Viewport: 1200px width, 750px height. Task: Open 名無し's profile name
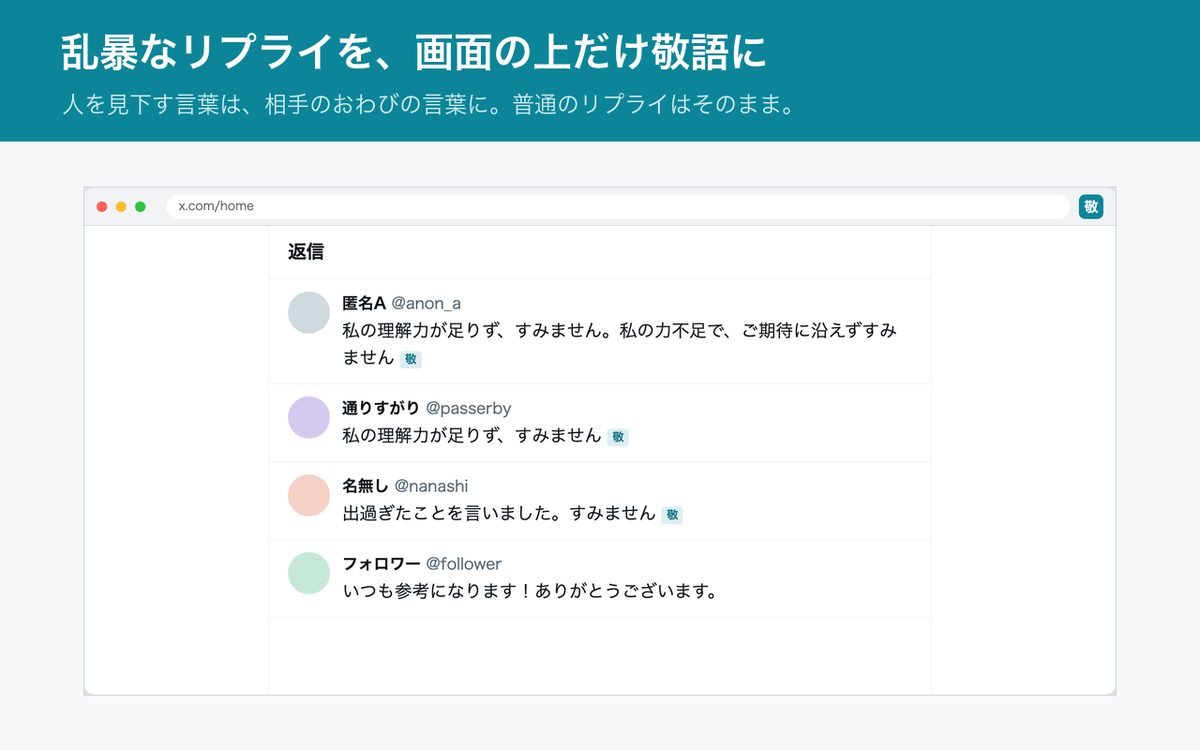click(366, 486)
